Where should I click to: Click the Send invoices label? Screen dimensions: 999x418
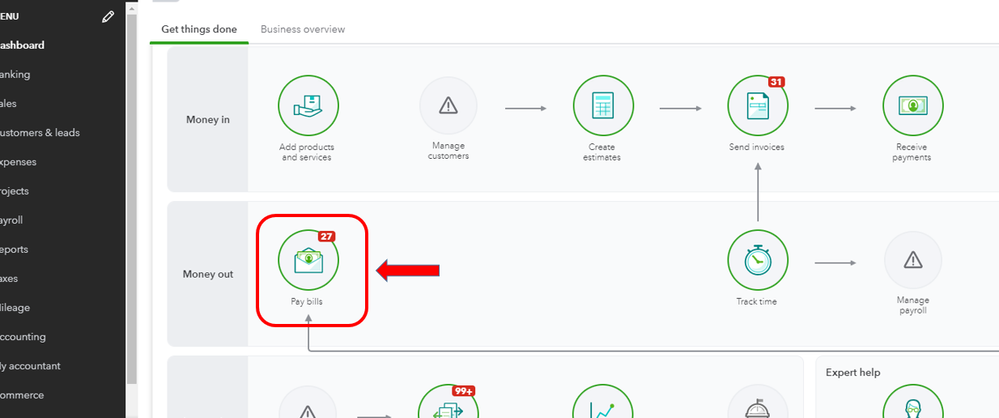click(x=757, y=147)
